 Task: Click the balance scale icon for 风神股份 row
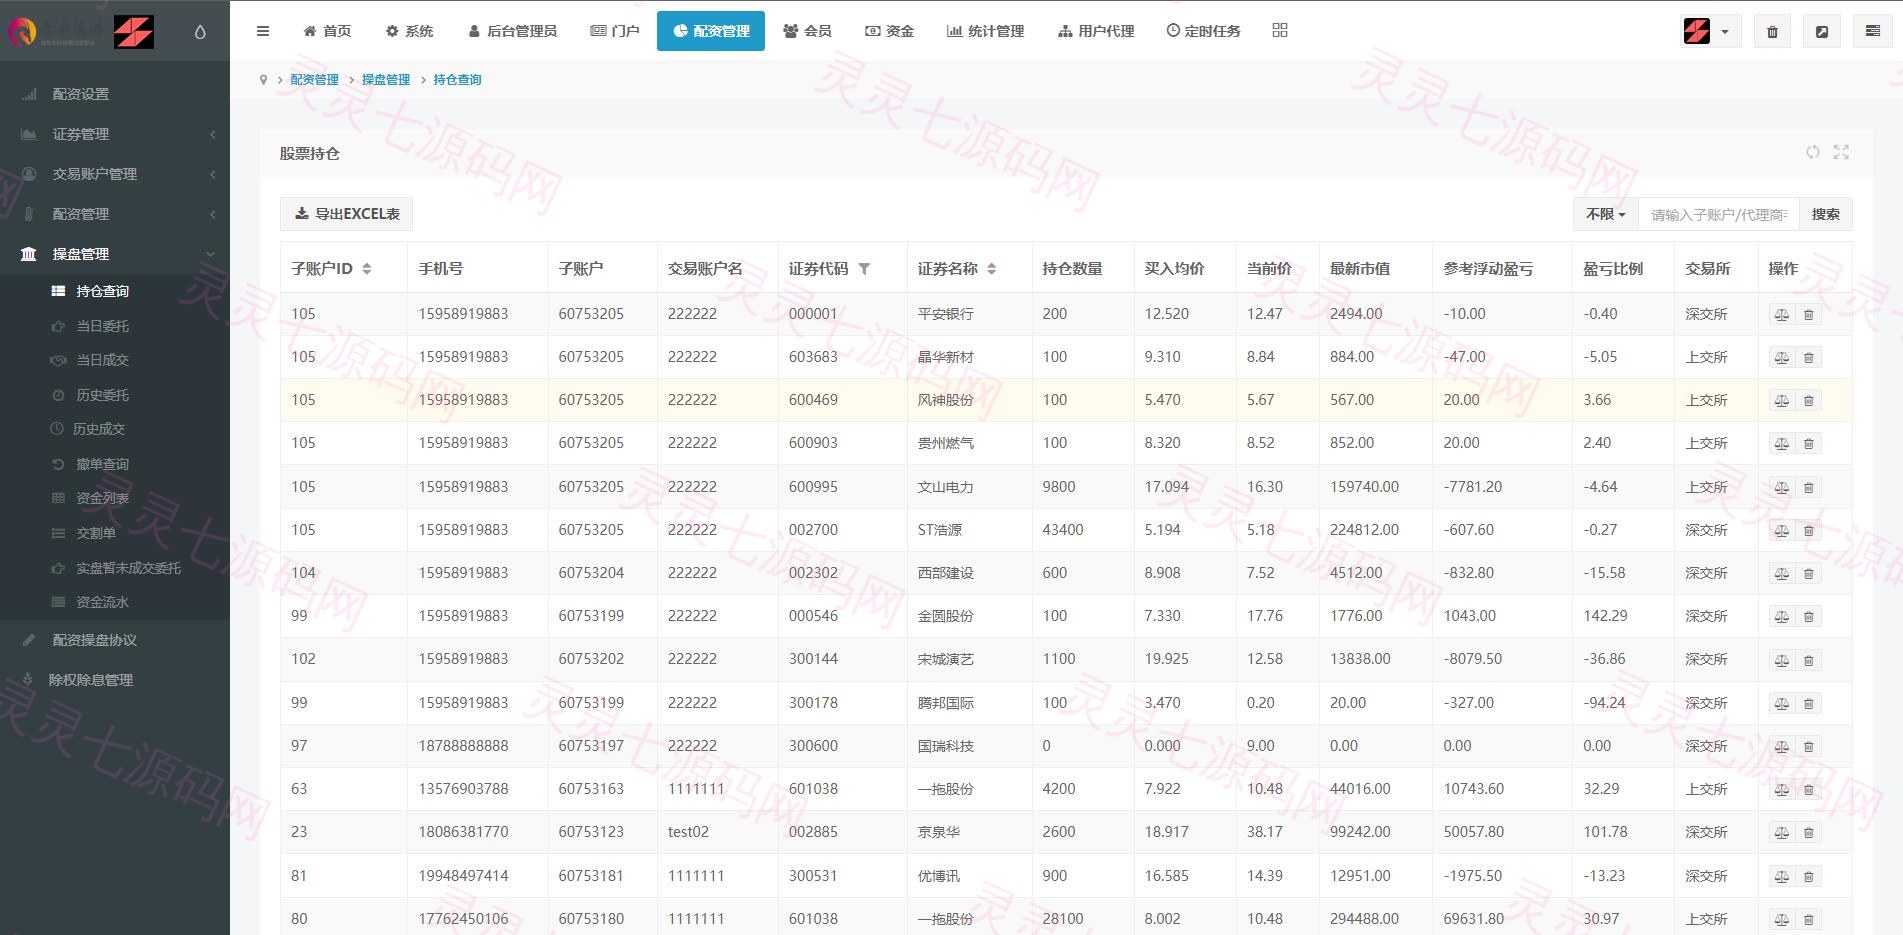[1782, 401]
